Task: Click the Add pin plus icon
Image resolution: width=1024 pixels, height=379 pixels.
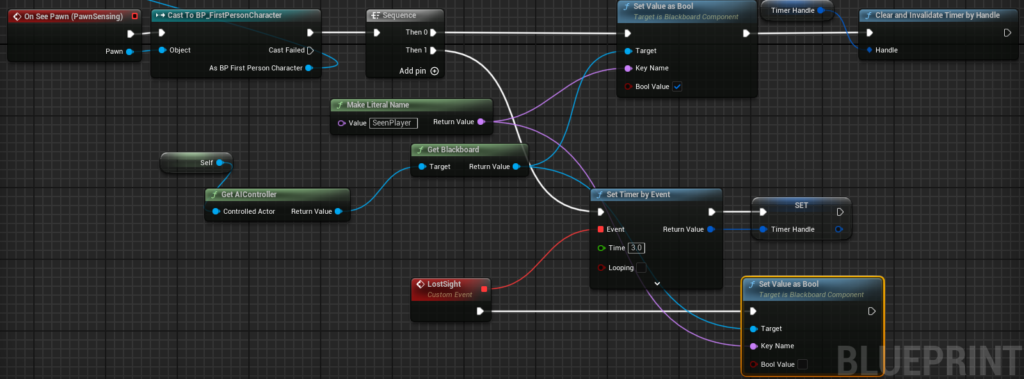Action: 434,71
